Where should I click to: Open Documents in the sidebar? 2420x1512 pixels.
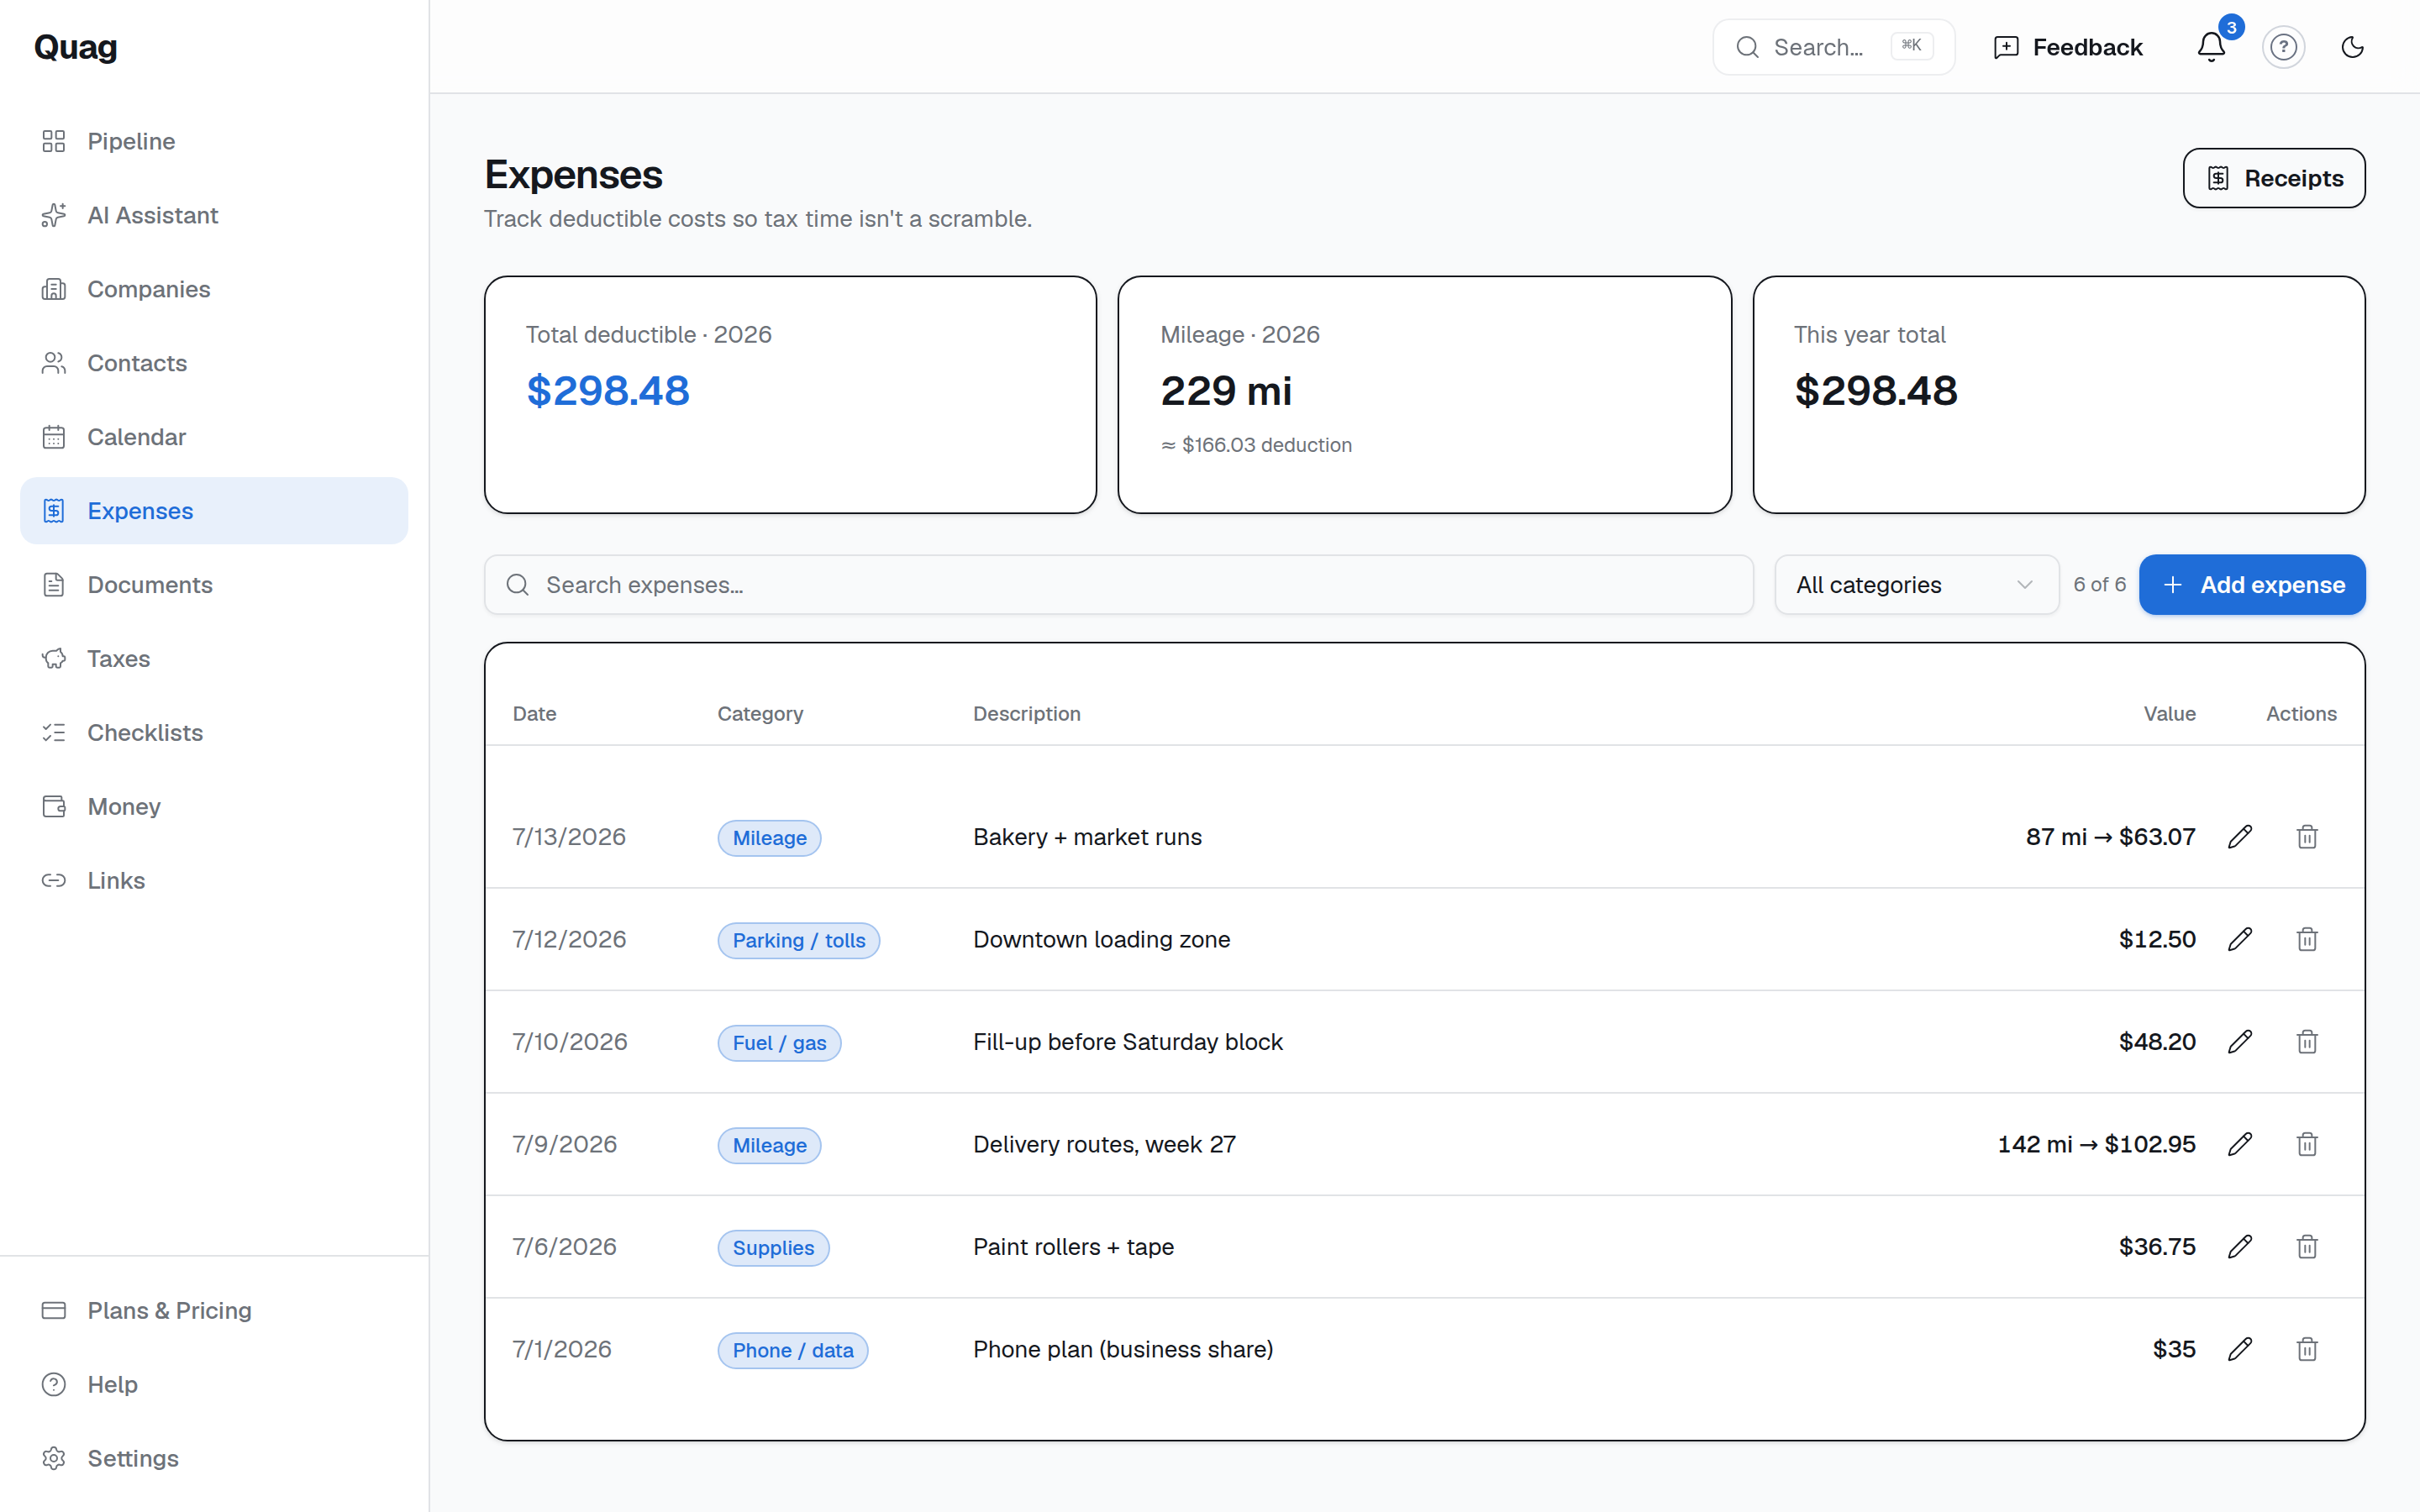[x=214, y=585]
